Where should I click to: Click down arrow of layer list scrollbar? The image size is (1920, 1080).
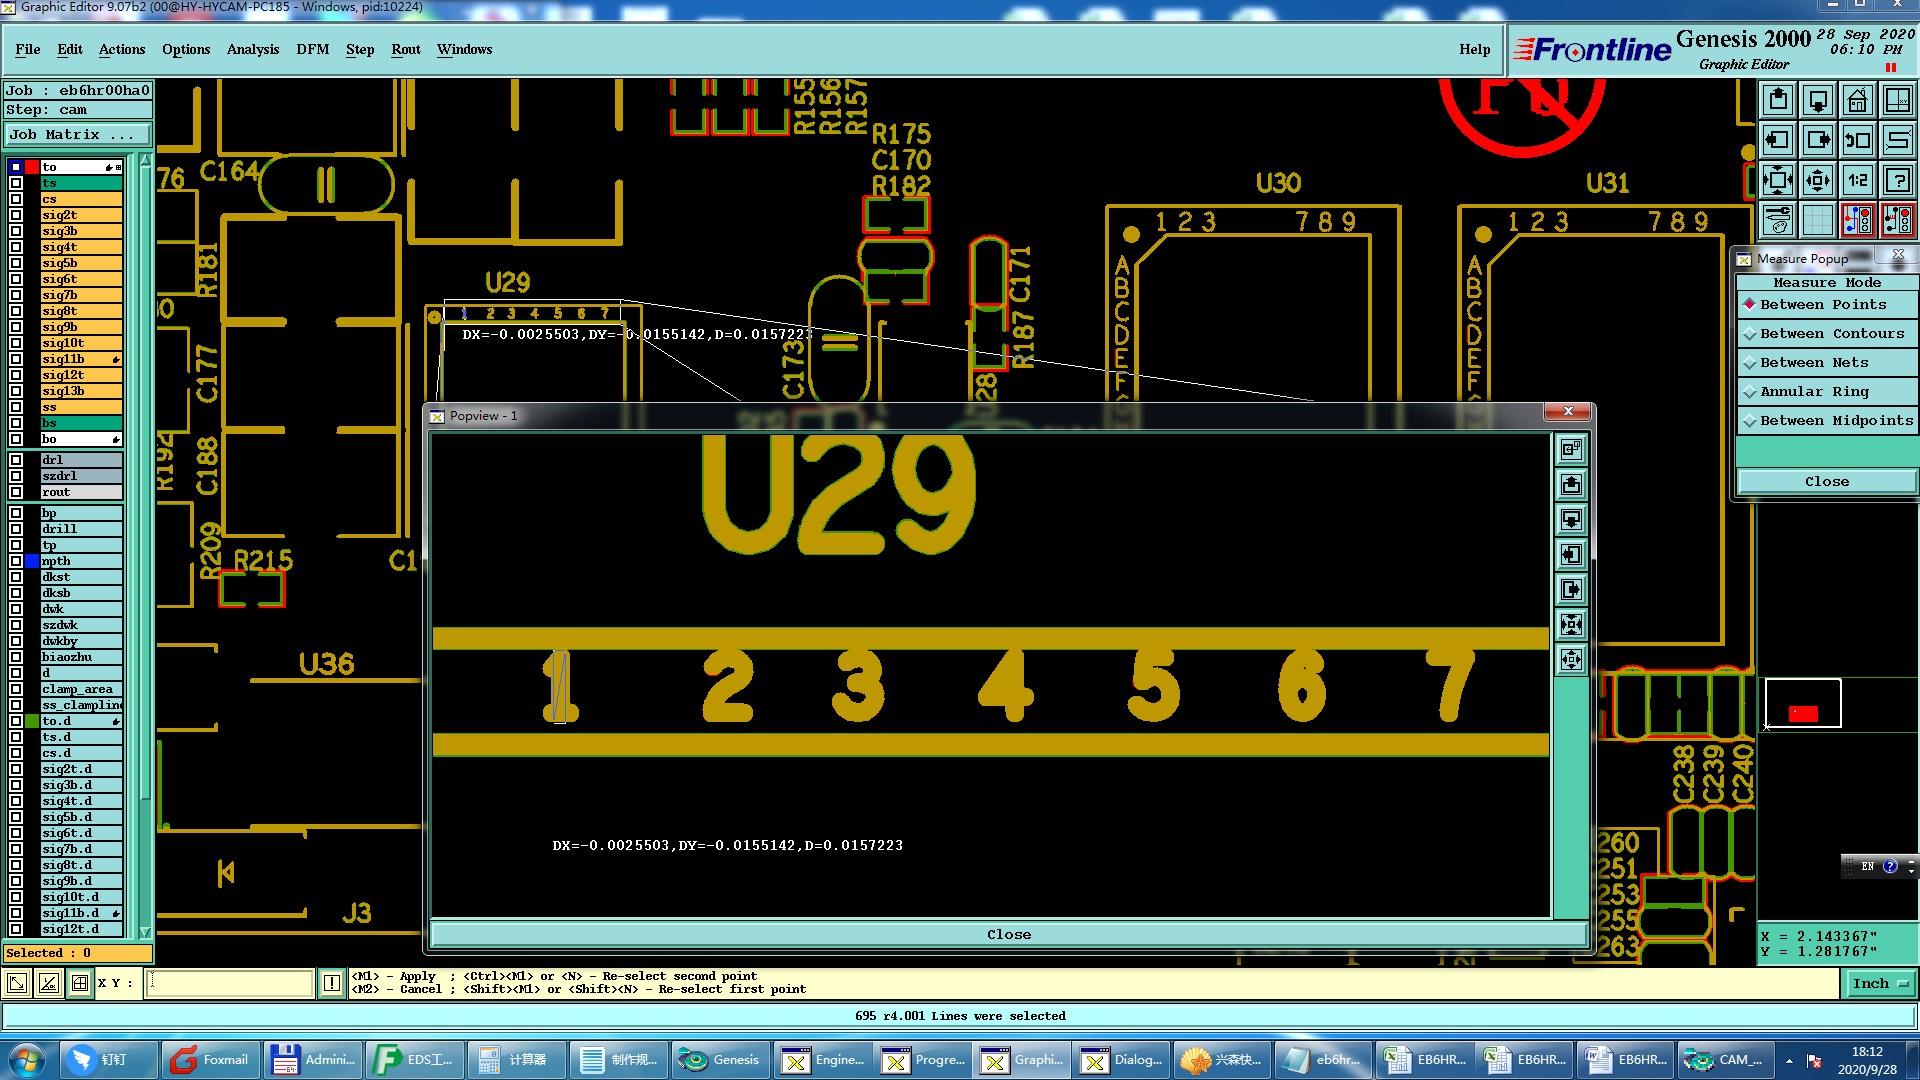point(146,932)
